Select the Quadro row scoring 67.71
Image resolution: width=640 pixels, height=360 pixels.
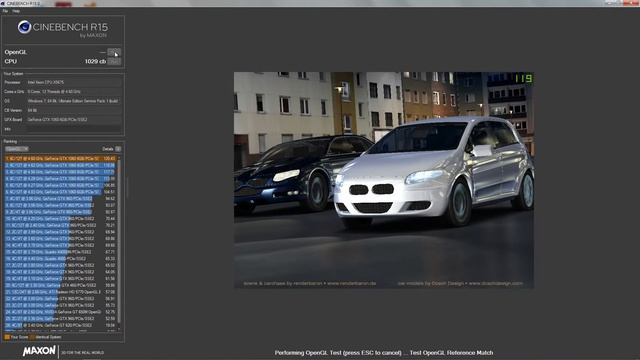tap(61, 252)
